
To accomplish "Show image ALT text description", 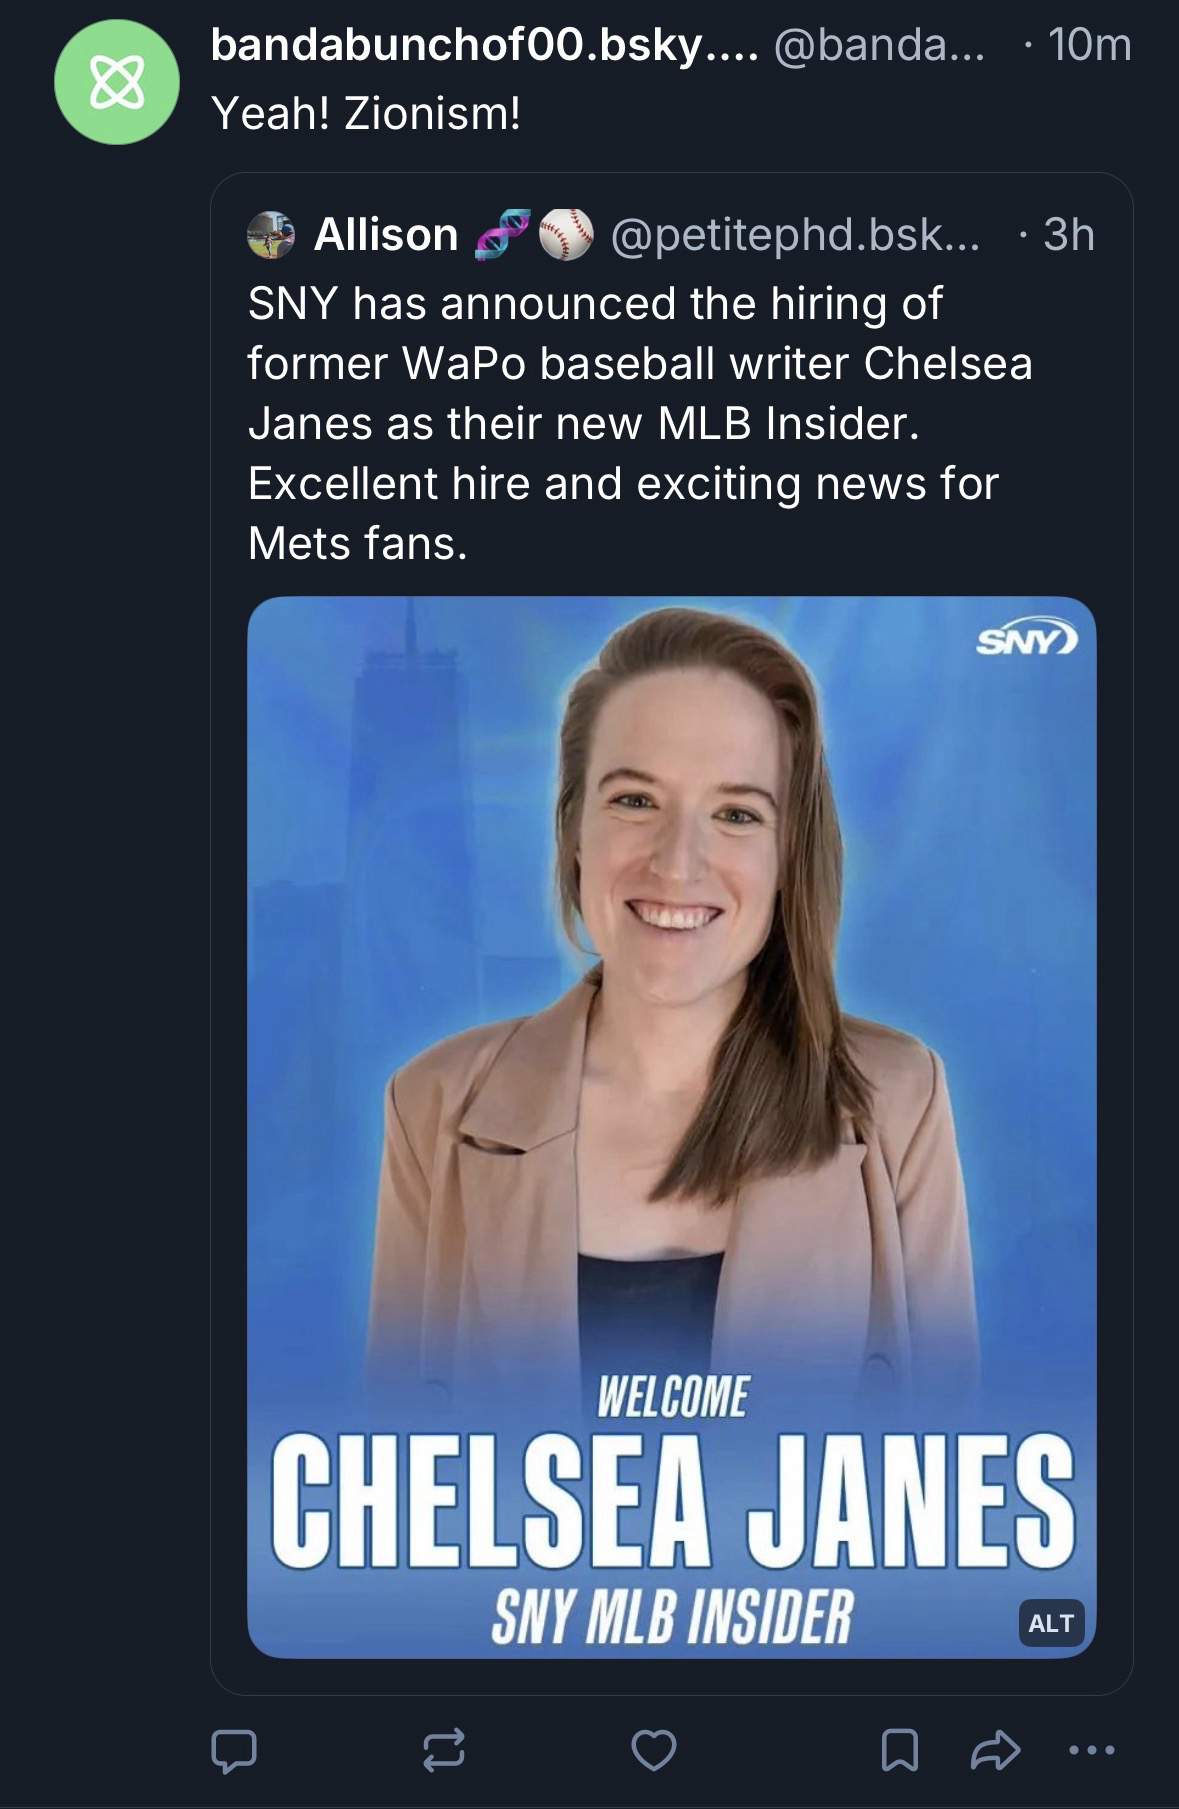I will coord(1050,1623).
